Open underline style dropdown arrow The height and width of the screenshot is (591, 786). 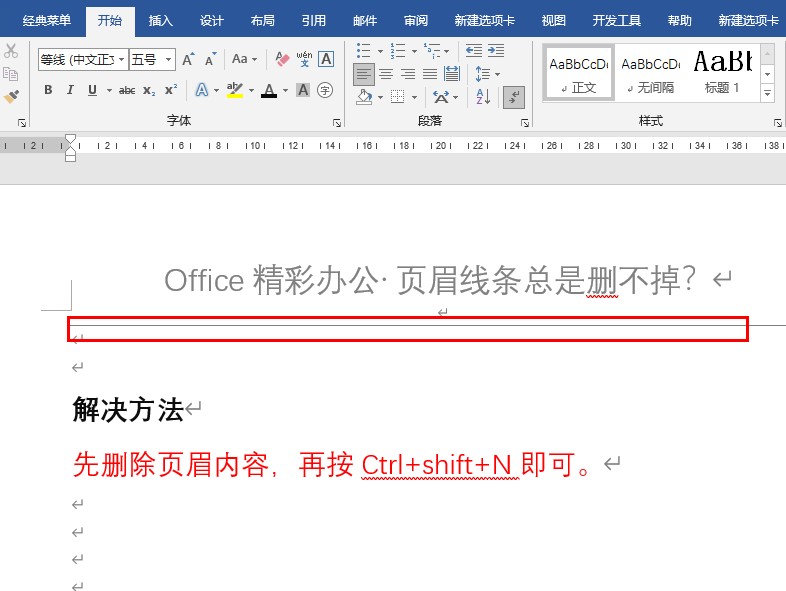coord(109,90)
